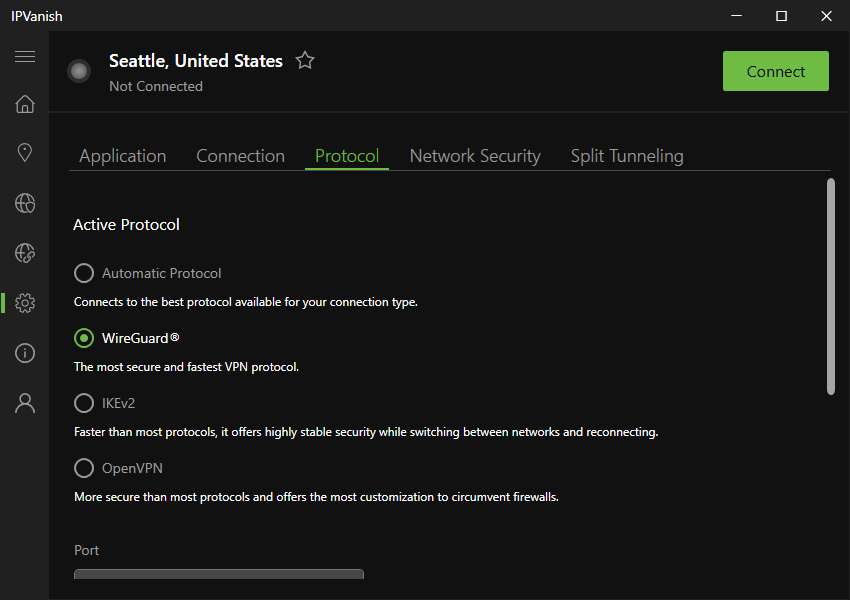
Task: Select the WireGuard radio button
Action: coord(84,338)
